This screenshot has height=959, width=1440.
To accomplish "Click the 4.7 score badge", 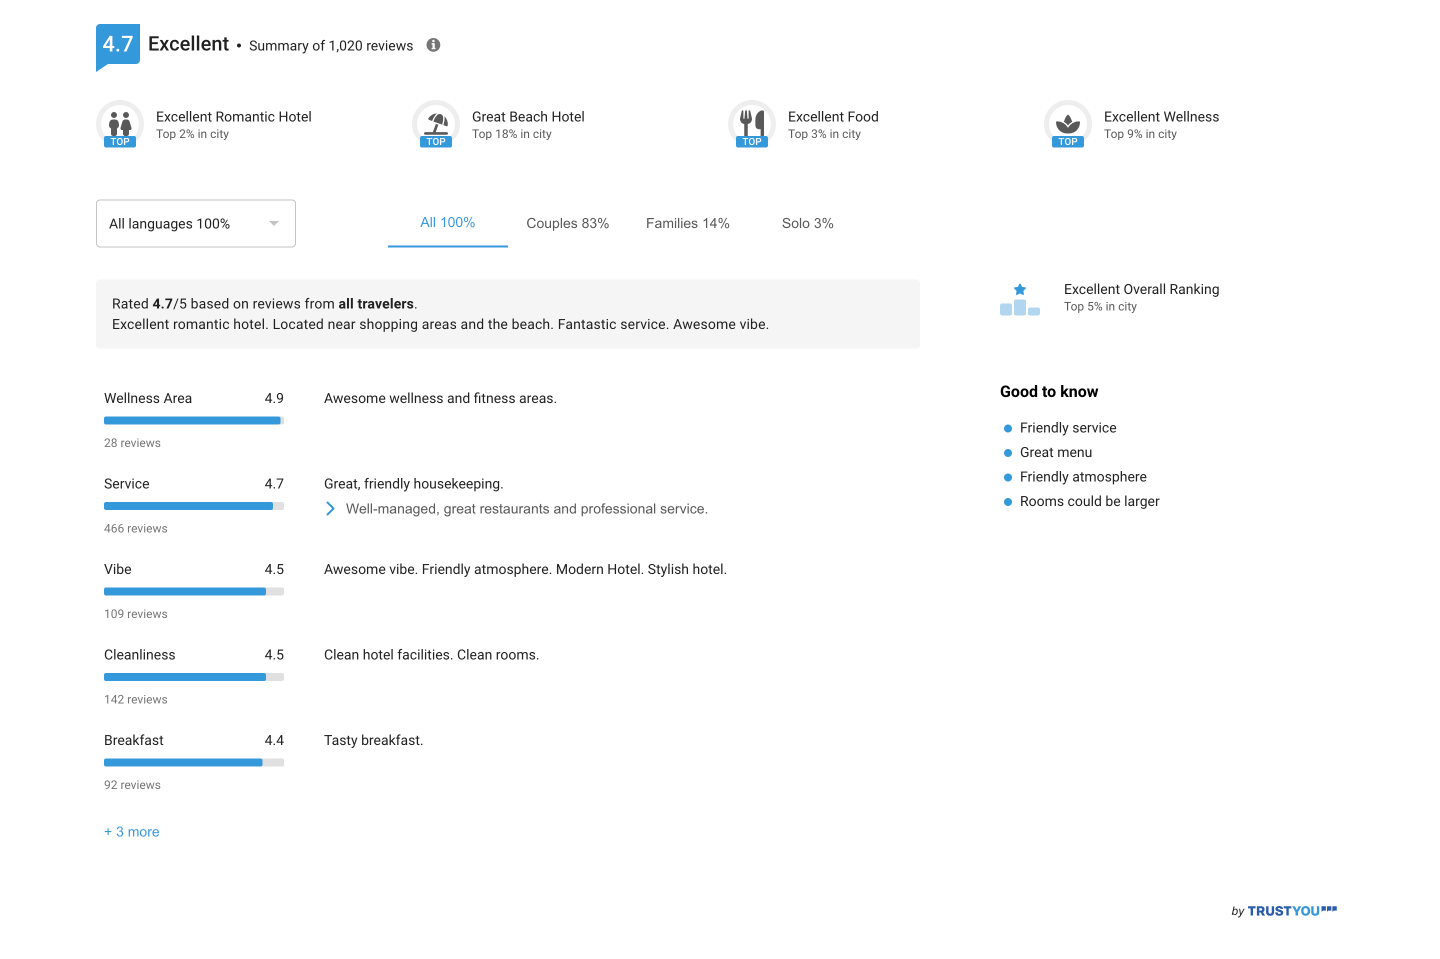I will pos(118,45).
